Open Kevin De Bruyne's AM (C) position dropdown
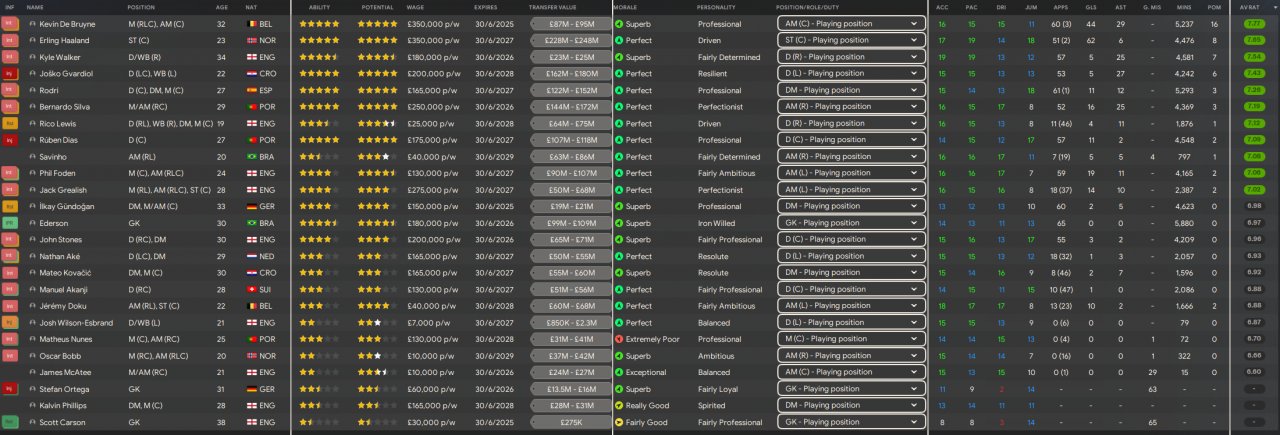Viewport: 1280px width, 435px height. (x=851, y=23)
